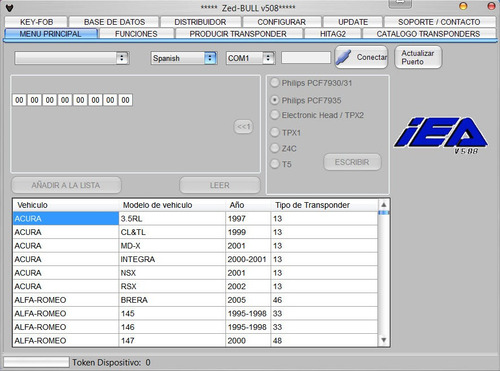This screenshot has width=500, height=371.
Task: Click transponder type 46 cell
Action: pos(324,300)
